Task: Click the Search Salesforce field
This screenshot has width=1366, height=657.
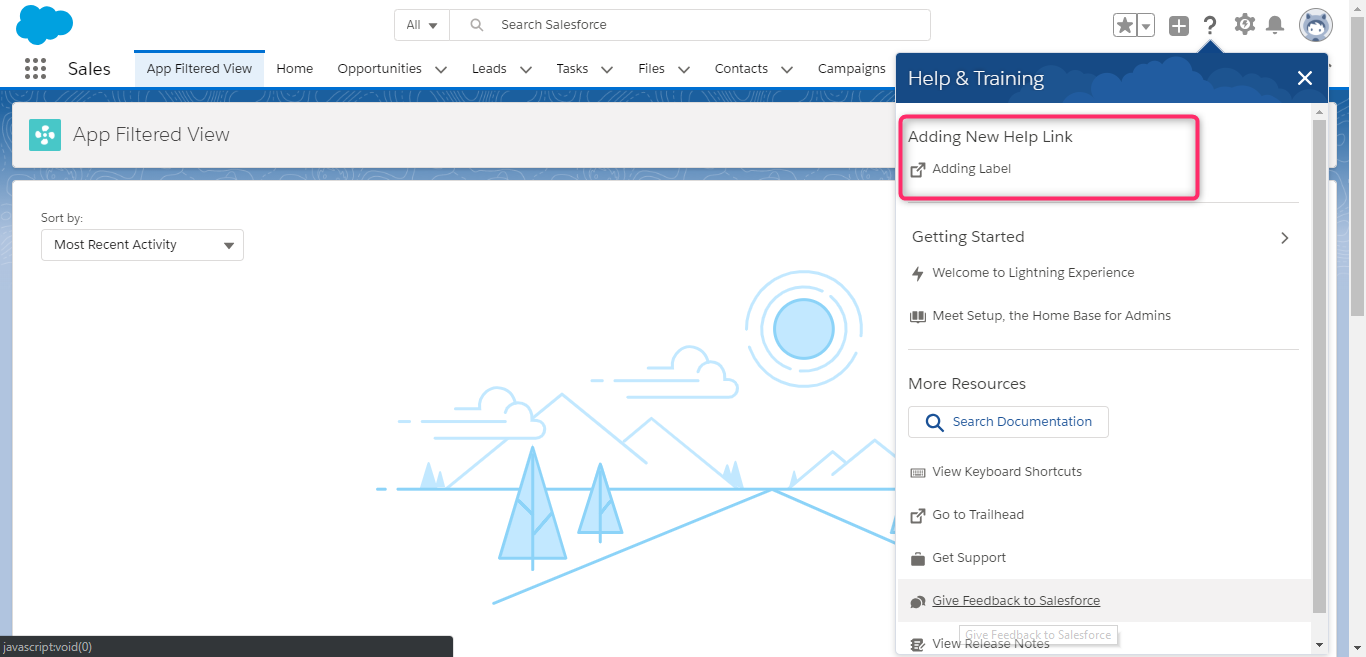Action: [690, 25]
